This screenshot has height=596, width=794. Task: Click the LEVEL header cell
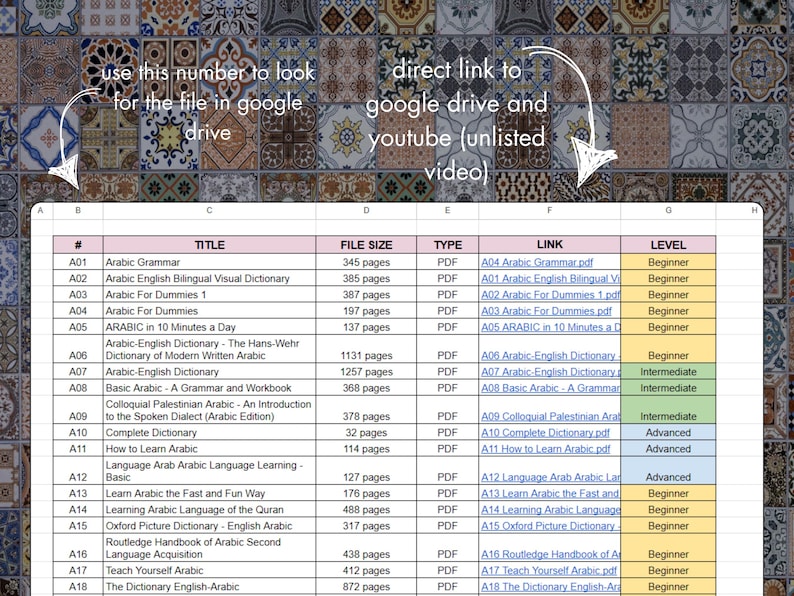668,245
